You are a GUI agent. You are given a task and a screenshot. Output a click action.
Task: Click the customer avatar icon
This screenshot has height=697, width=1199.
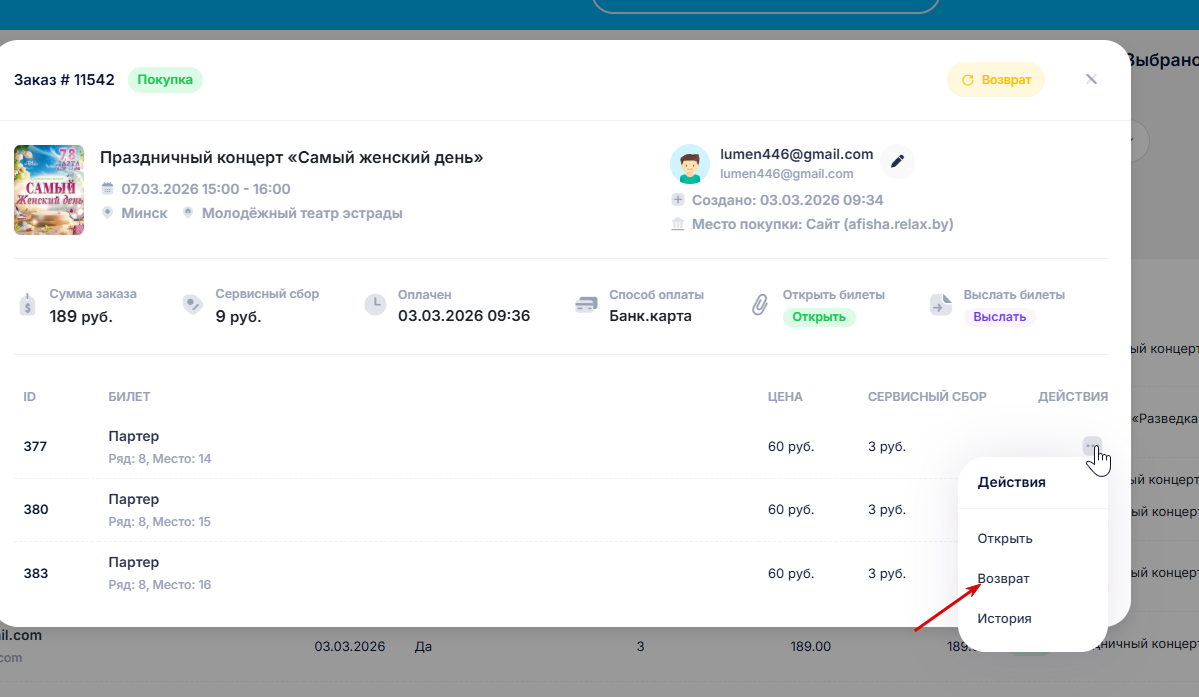[690, 164]
